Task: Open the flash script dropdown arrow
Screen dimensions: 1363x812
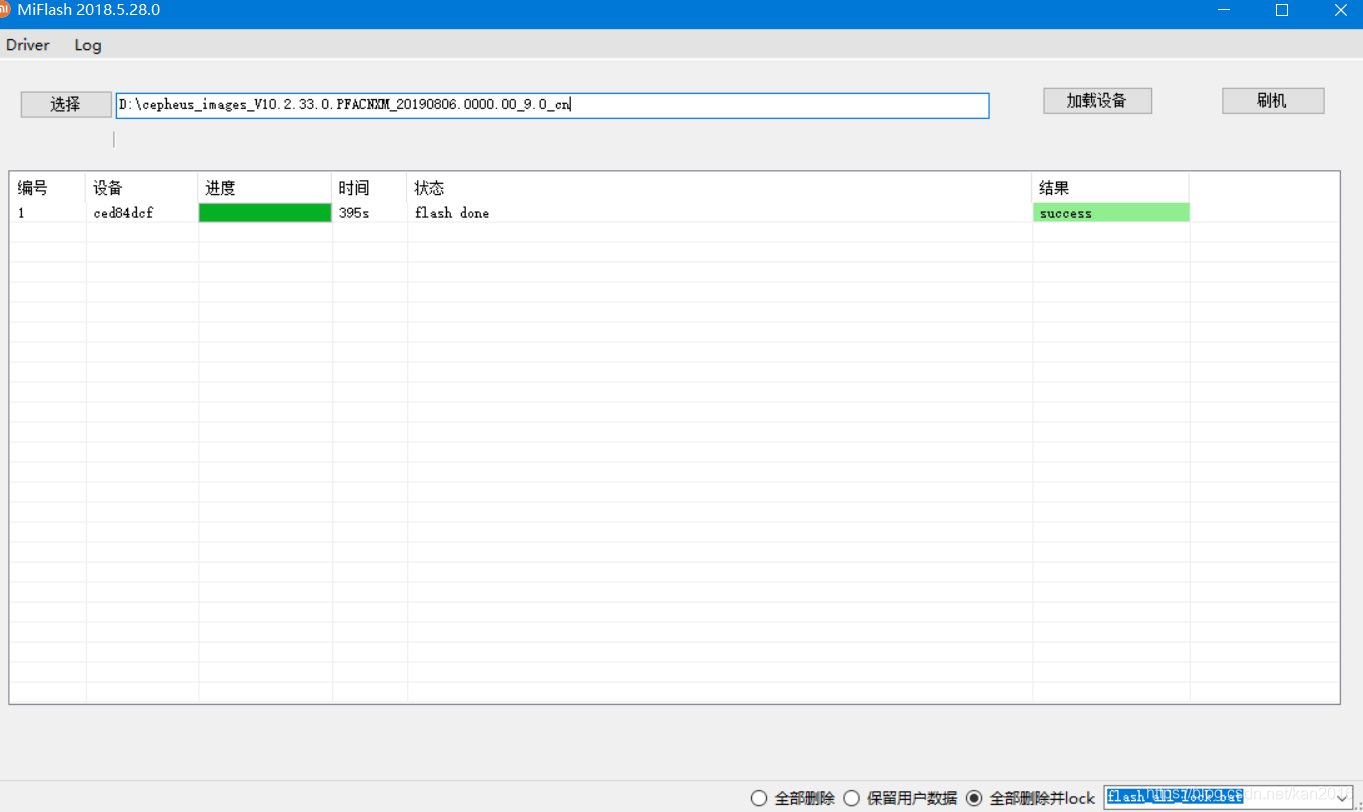Action: coord(1343,797)
